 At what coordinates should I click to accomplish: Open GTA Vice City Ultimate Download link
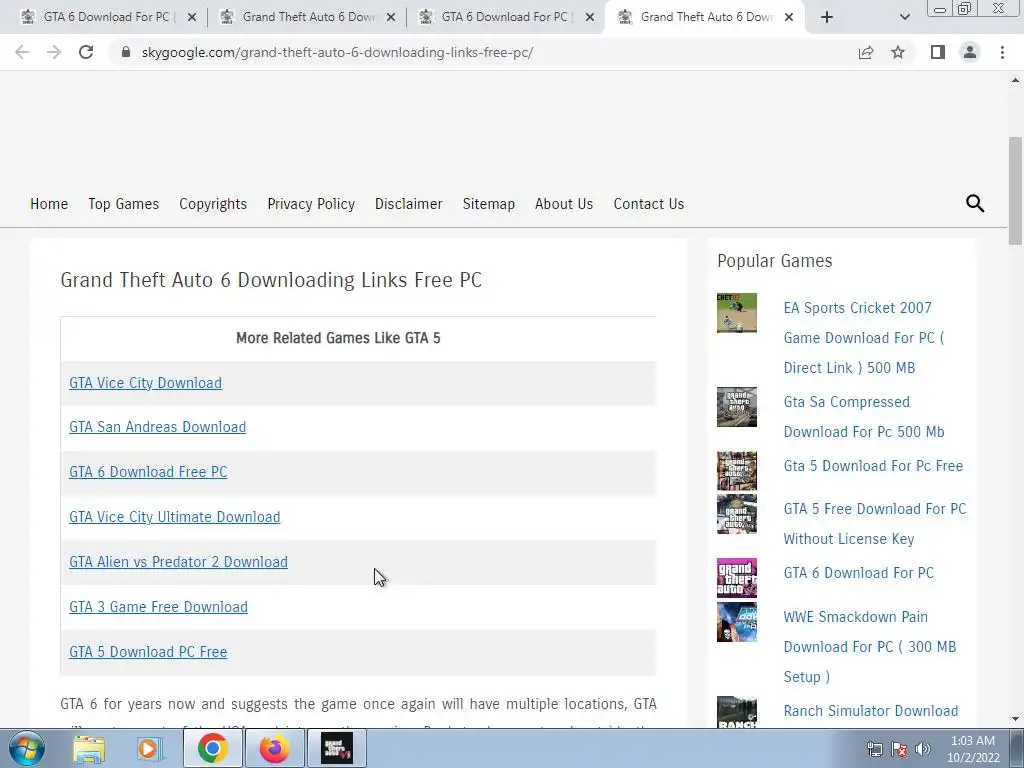tap(174, 517)
